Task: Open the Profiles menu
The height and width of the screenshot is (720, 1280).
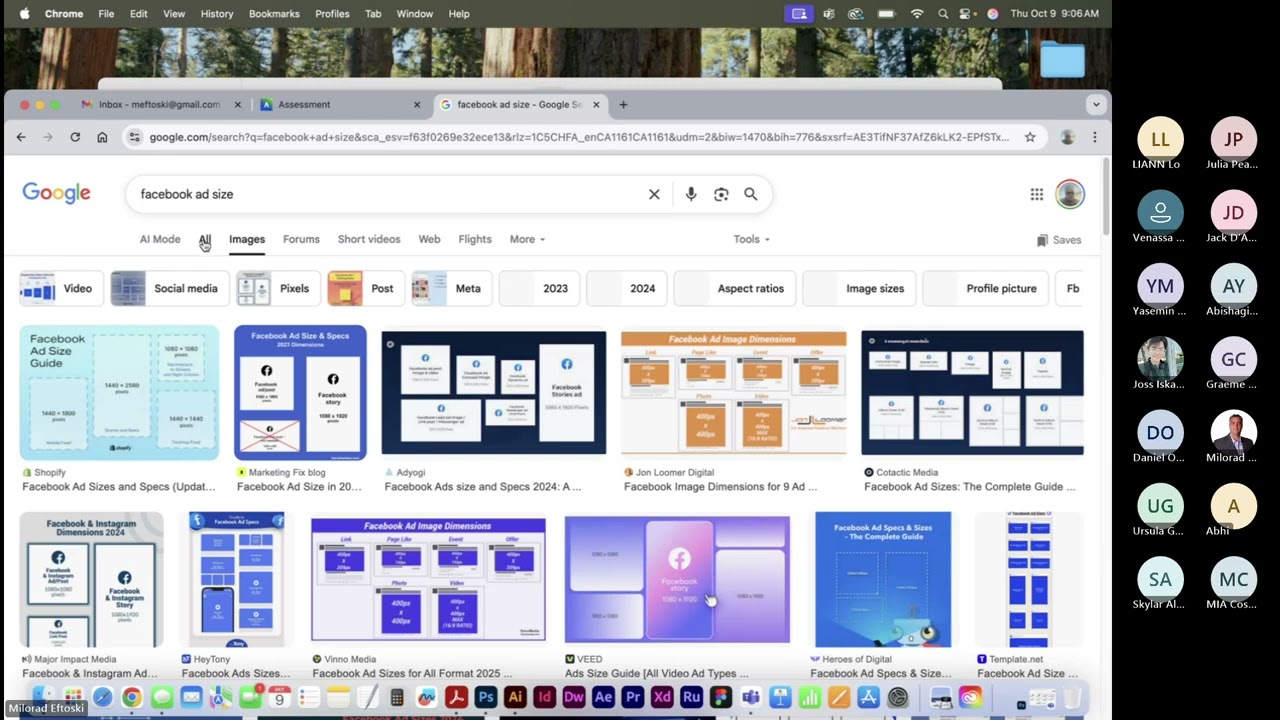Action: 332,14
